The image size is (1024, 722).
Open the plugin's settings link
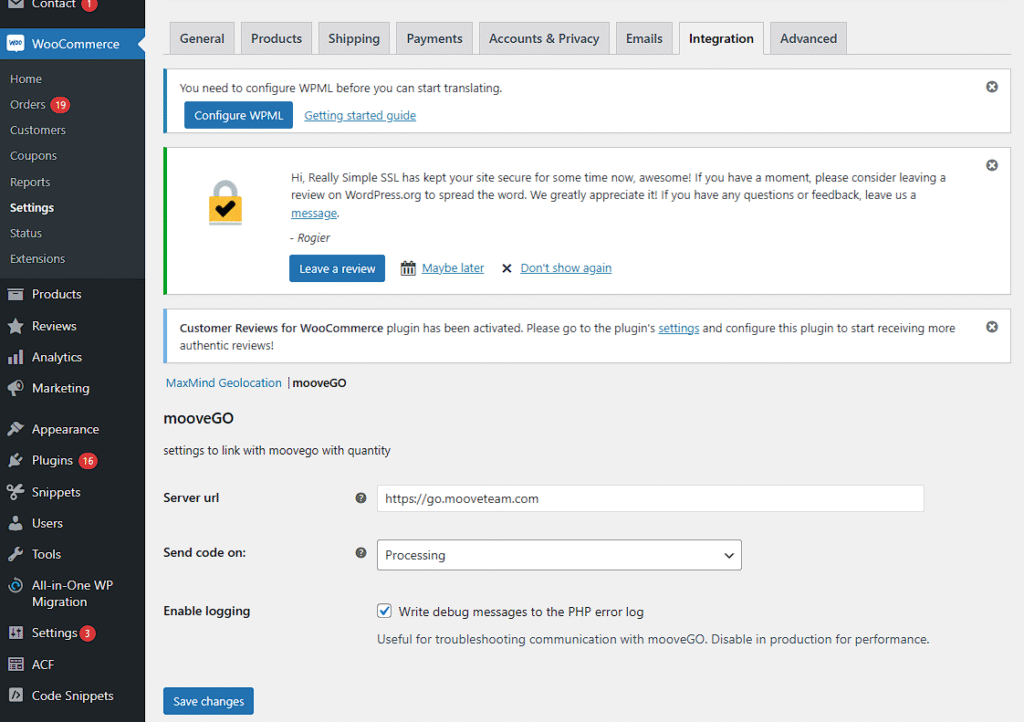tap(679, 328)
